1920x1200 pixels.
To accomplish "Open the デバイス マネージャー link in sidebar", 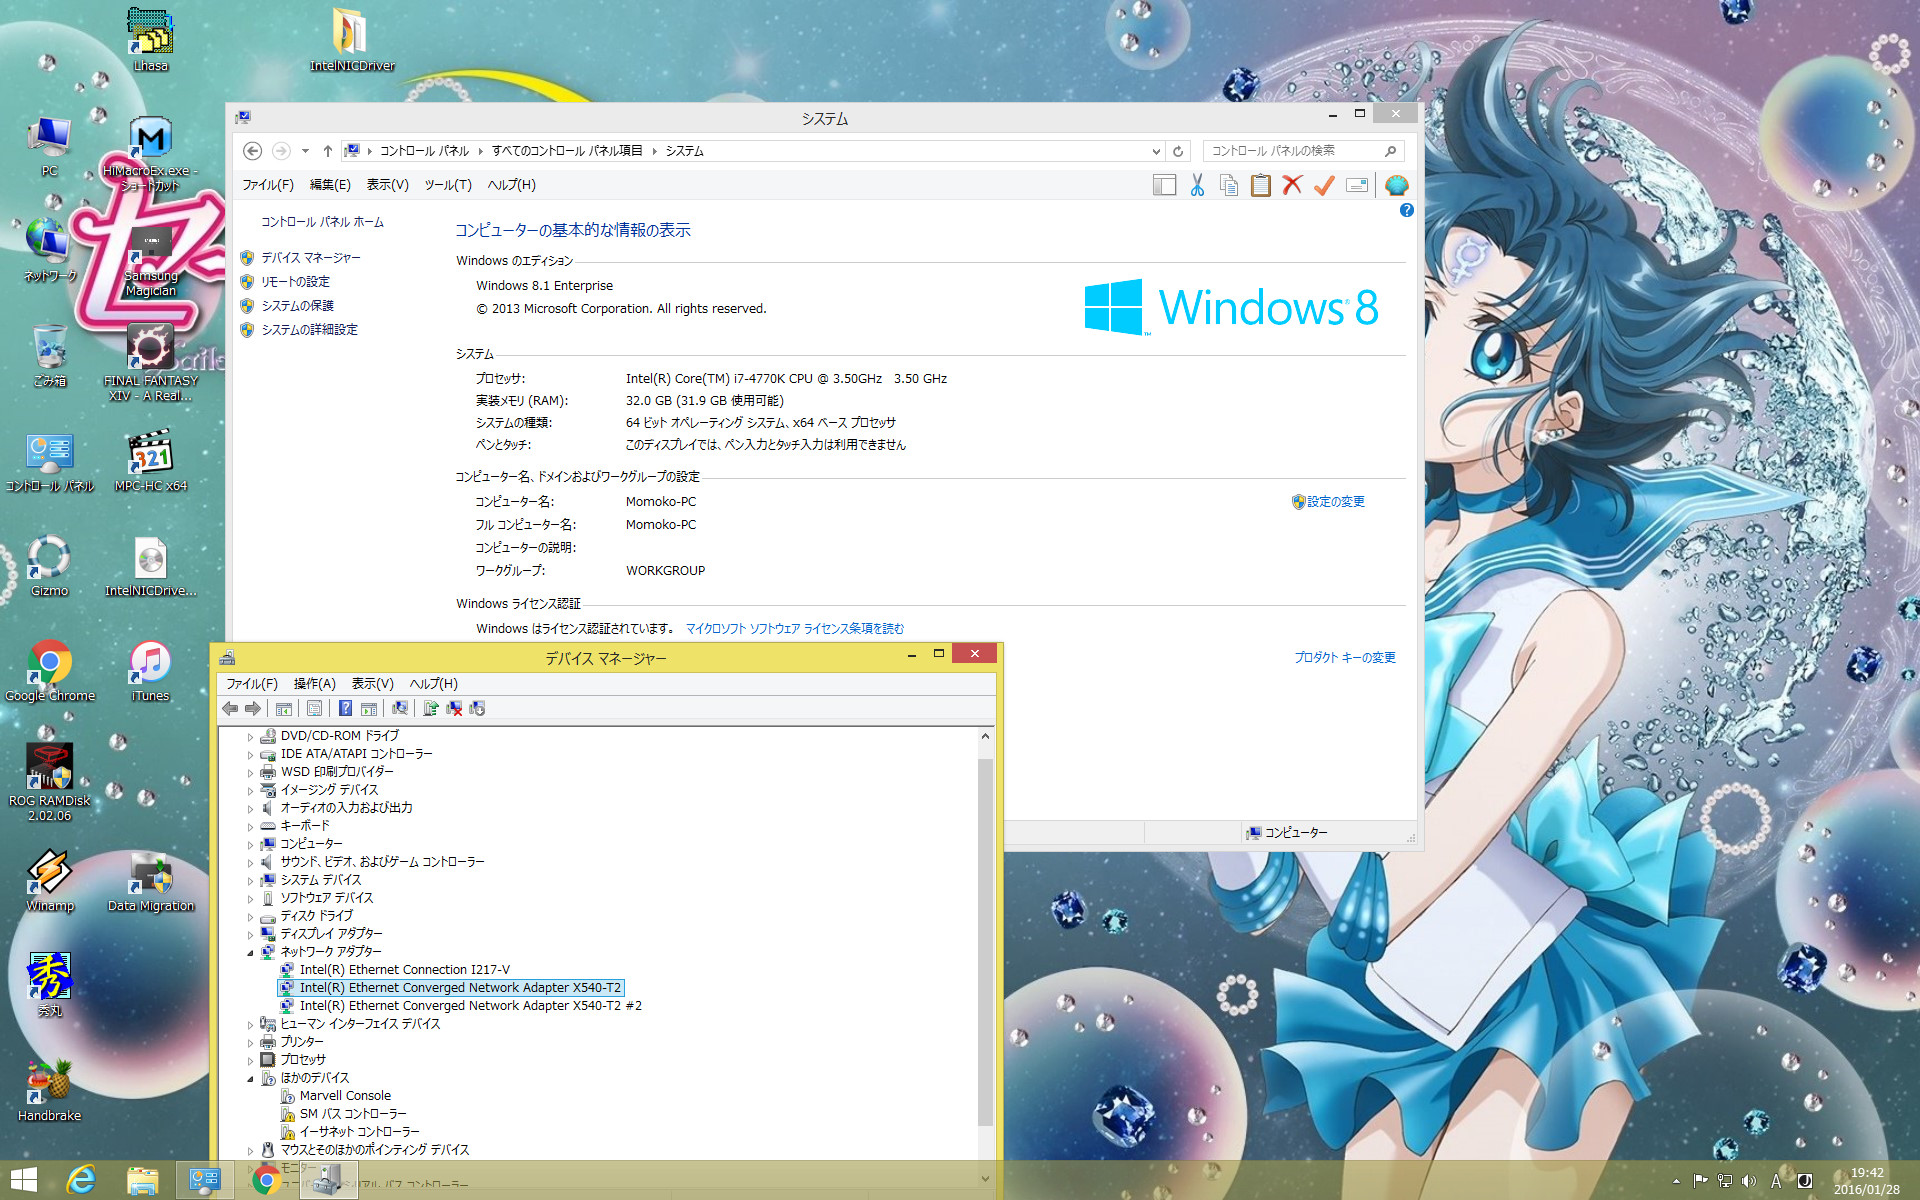I will tap(310, 258).
